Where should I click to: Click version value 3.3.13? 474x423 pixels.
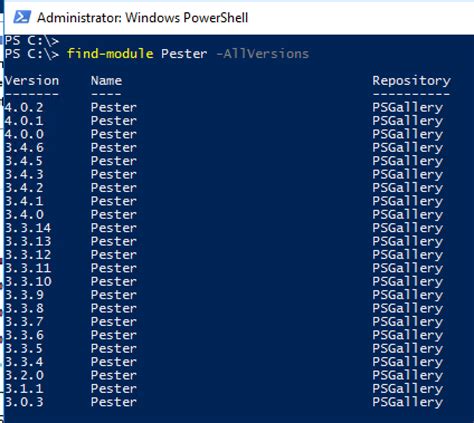[x=28, y=241]
